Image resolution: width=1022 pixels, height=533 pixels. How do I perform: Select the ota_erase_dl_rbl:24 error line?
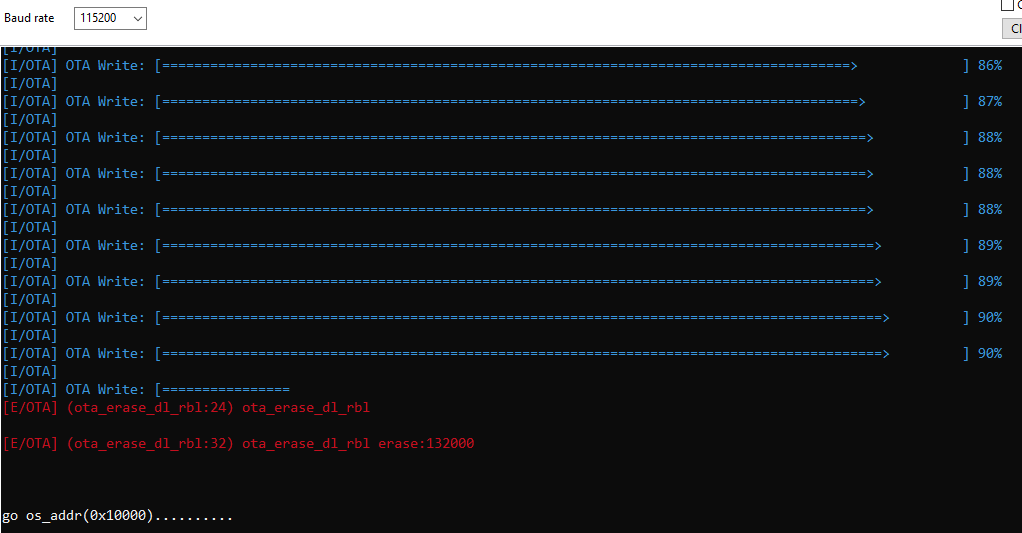click(186, 408)
